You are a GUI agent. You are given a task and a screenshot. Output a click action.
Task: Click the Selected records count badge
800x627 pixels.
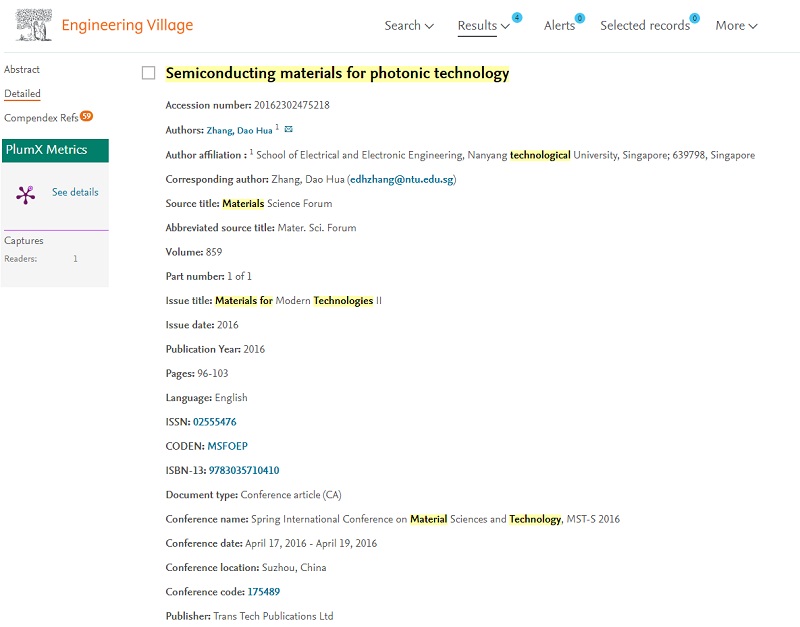click(695, 18)
